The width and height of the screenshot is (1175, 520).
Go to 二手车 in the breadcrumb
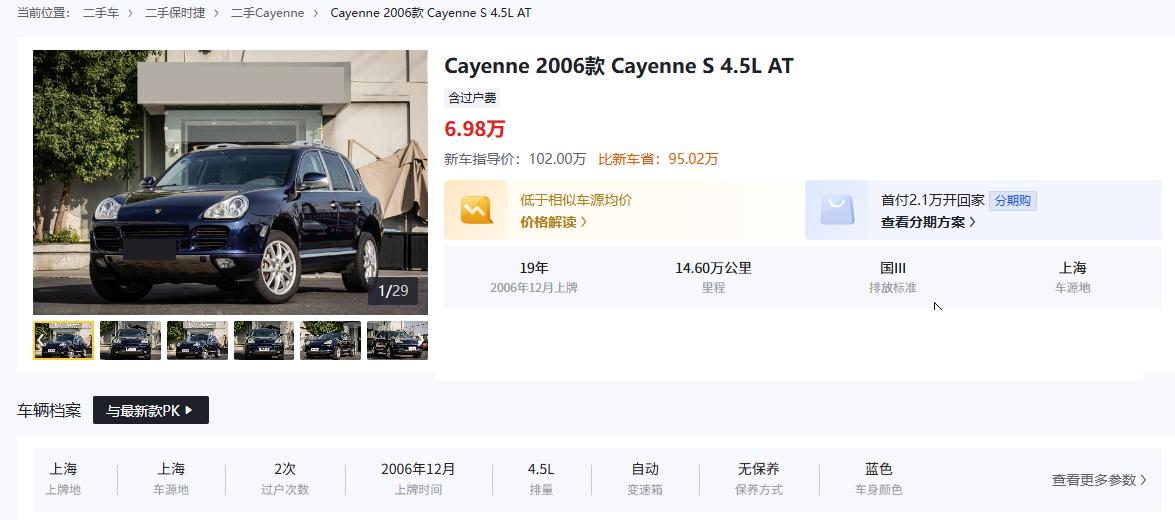(x=101, y=13)
